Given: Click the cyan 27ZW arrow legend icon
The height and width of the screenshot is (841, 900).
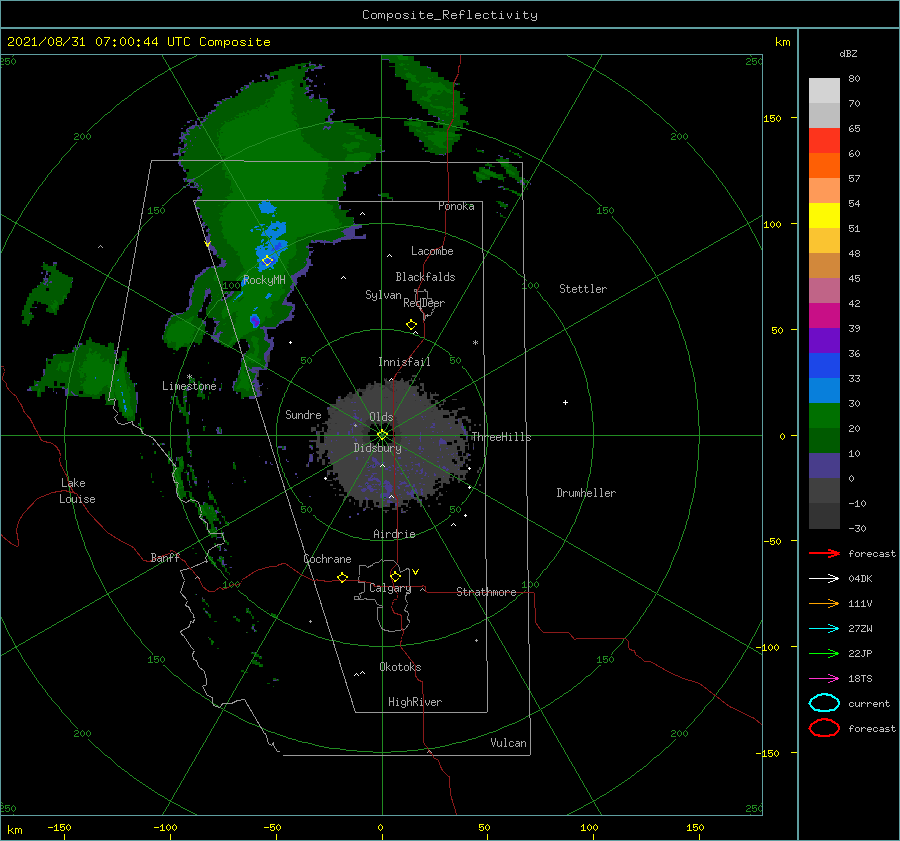Looking at the screenshot, I should (x=824, y=629).
